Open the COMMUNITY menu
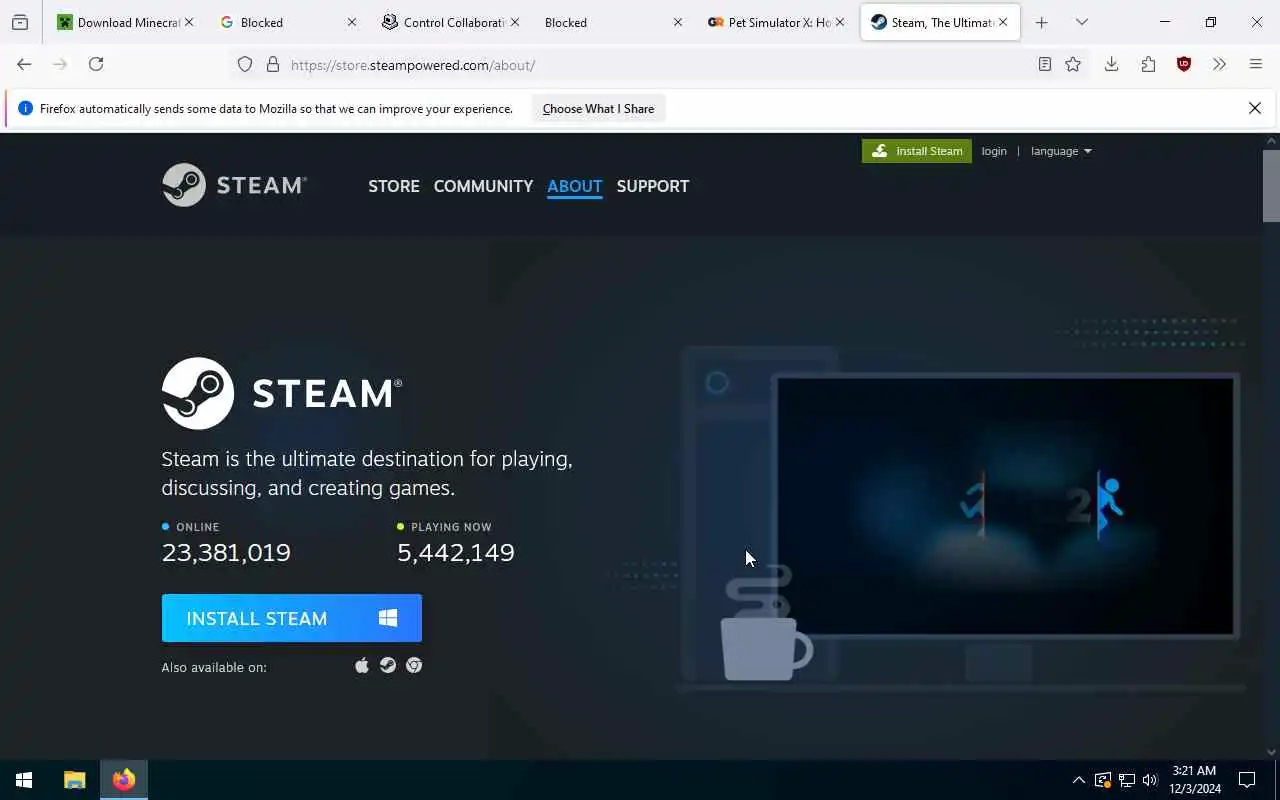 pos(483,186)
